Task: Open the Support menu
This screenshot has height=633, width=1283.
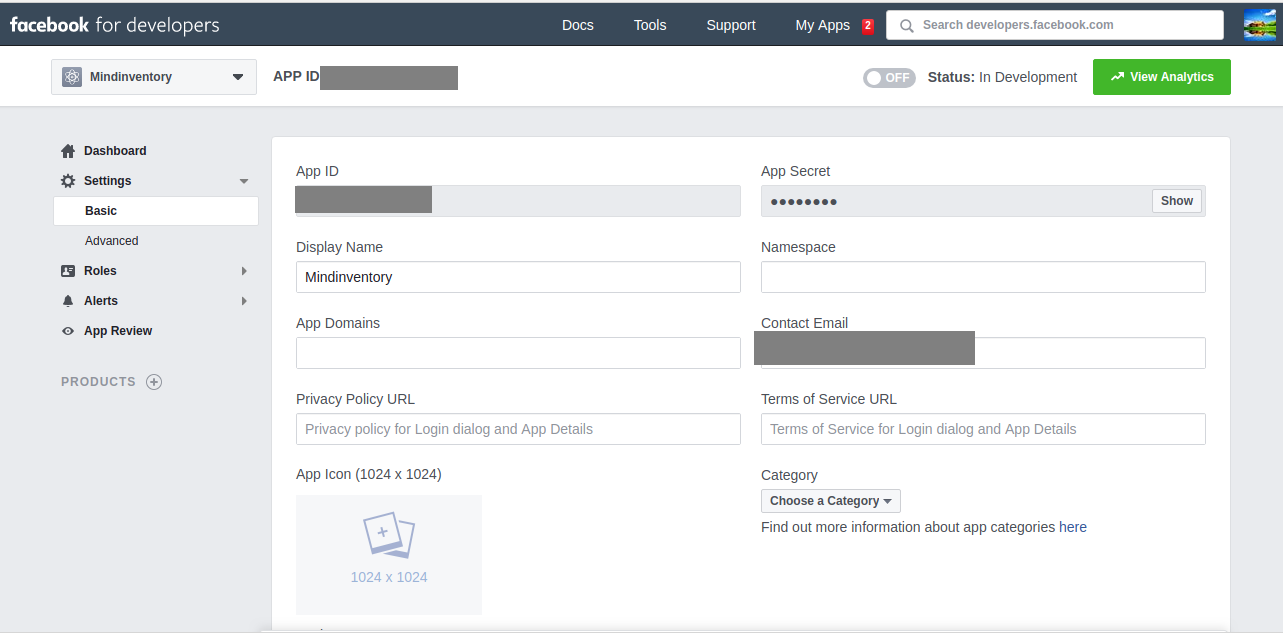Action: click(x=731, y=25)
